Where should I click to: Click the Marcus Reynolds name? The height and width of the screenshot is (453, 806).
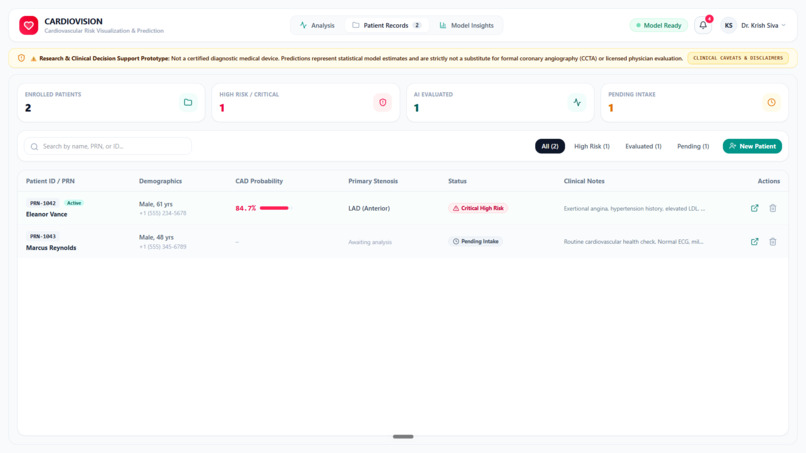pyautogui.click(x=51, y=248)
